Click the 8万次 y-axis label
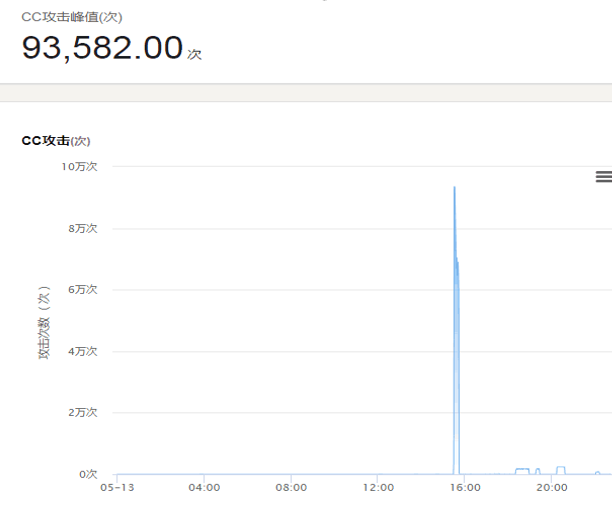Viewport: 612px width, 507px height. (82, 228)
